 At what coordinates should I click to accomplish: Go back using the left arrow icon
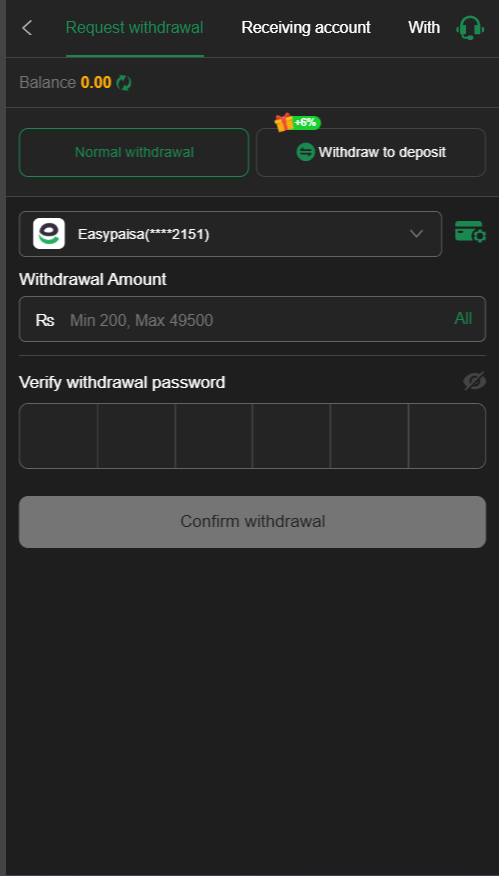pyautogui.click(x=27, y=27)
